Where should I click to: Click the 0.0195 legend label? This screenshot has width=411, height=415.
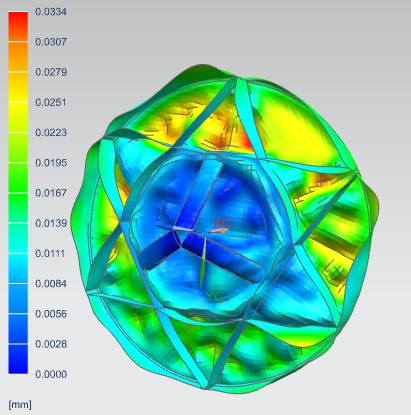pyautogui.click(x=51, y=163)
